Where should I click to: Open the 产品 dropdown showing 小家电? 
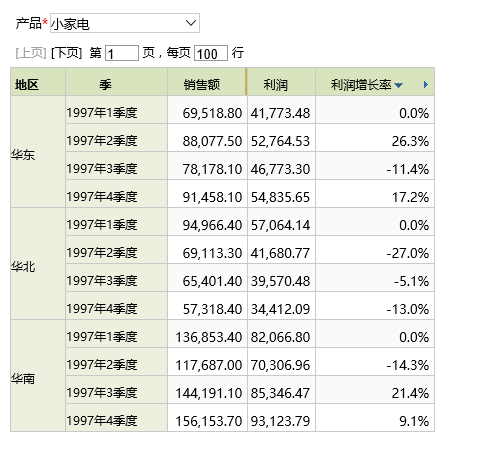pyautogui.click(x=125, y=23)
